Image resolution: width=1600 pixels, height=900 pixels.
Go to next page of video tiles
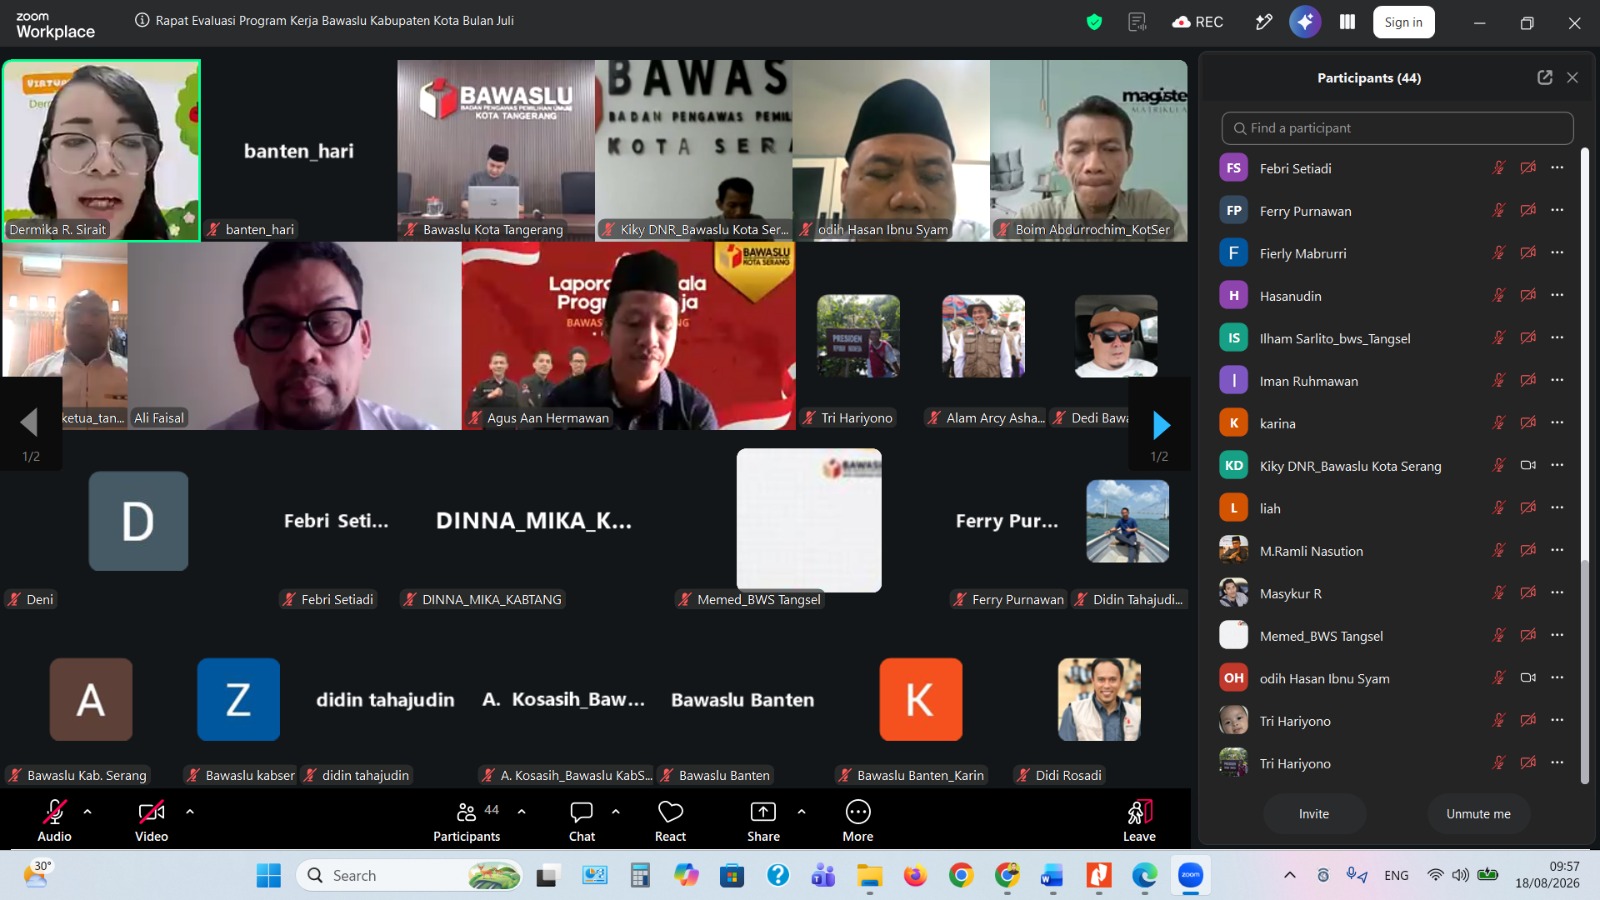point(1160,425)
